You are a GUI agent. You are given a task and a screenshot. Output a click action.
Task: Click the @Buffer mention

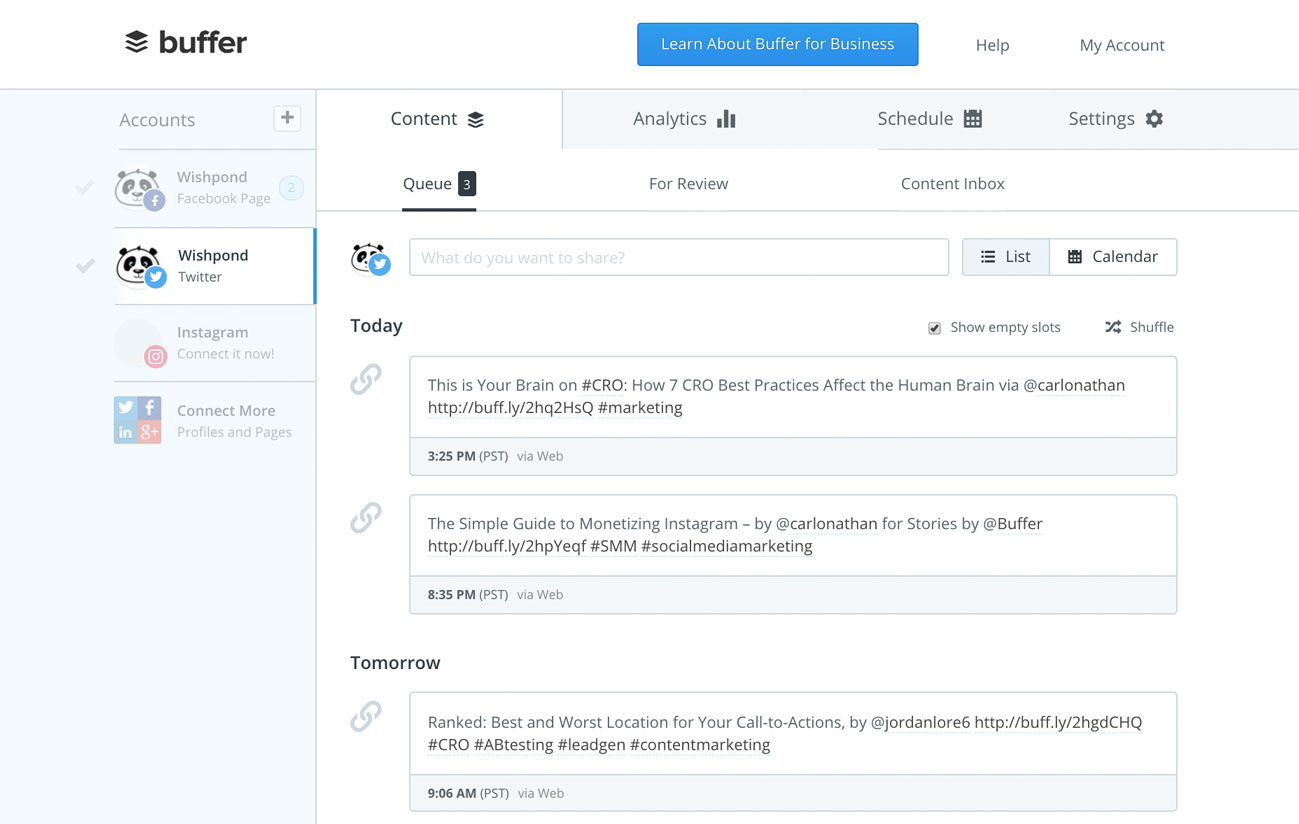(x=1013, y=524)
